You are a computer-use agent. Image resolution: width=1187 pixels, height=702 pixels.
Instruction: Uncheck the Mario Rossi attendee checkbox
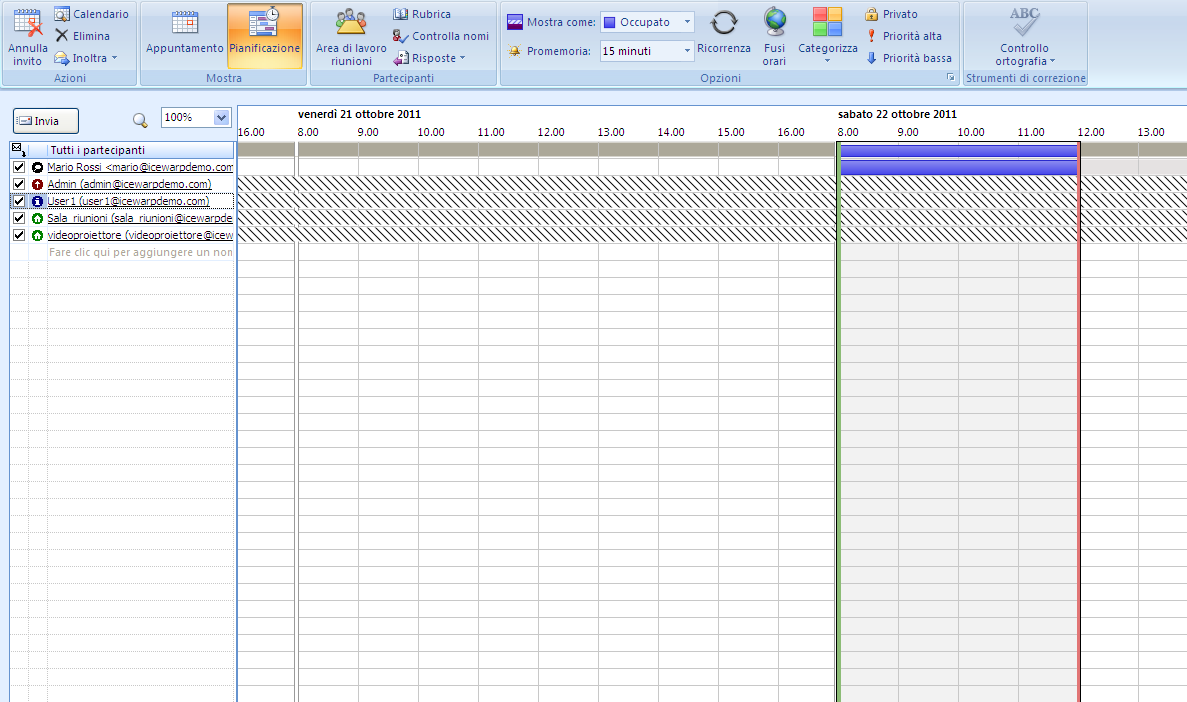click(x=19, y=167)
